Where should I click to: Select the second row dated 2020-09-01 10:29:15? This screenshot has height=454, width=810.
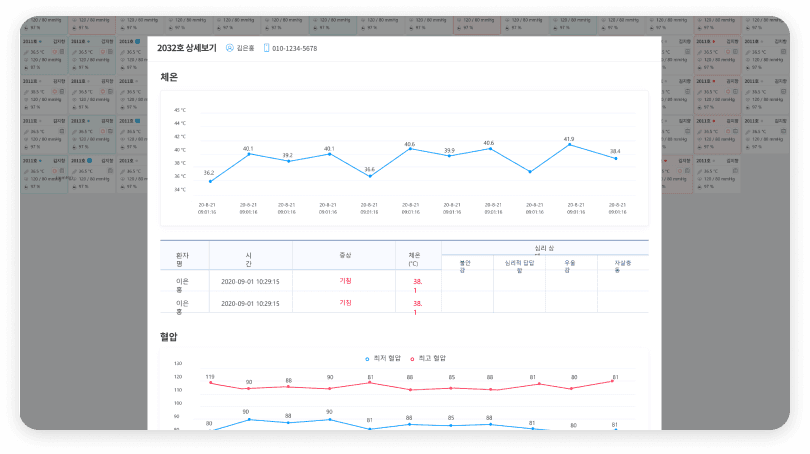pyautogui.click(x=249, y=303)
